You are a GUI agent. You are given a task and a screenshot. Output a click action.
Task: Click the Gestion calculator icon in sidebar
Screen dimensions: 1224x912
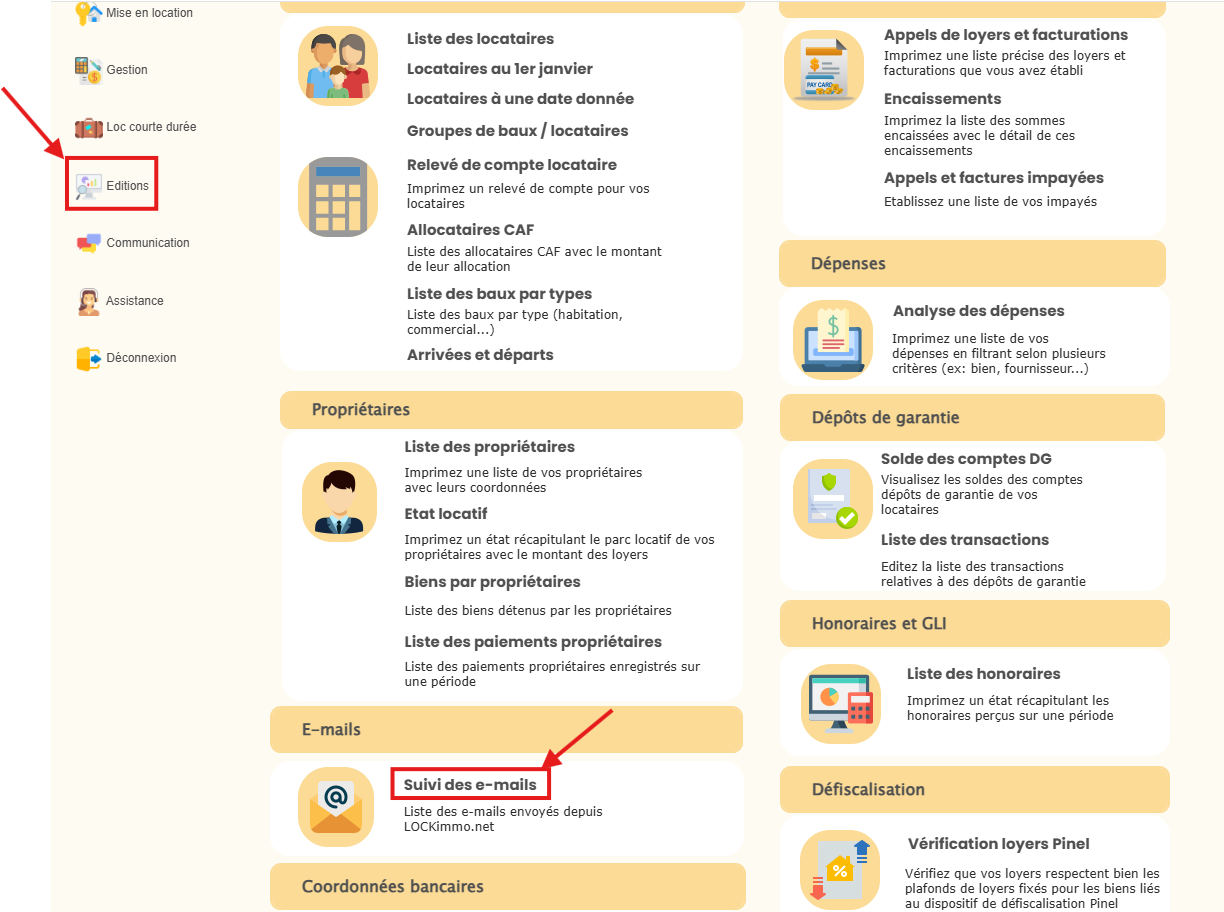tap(88, 70)
